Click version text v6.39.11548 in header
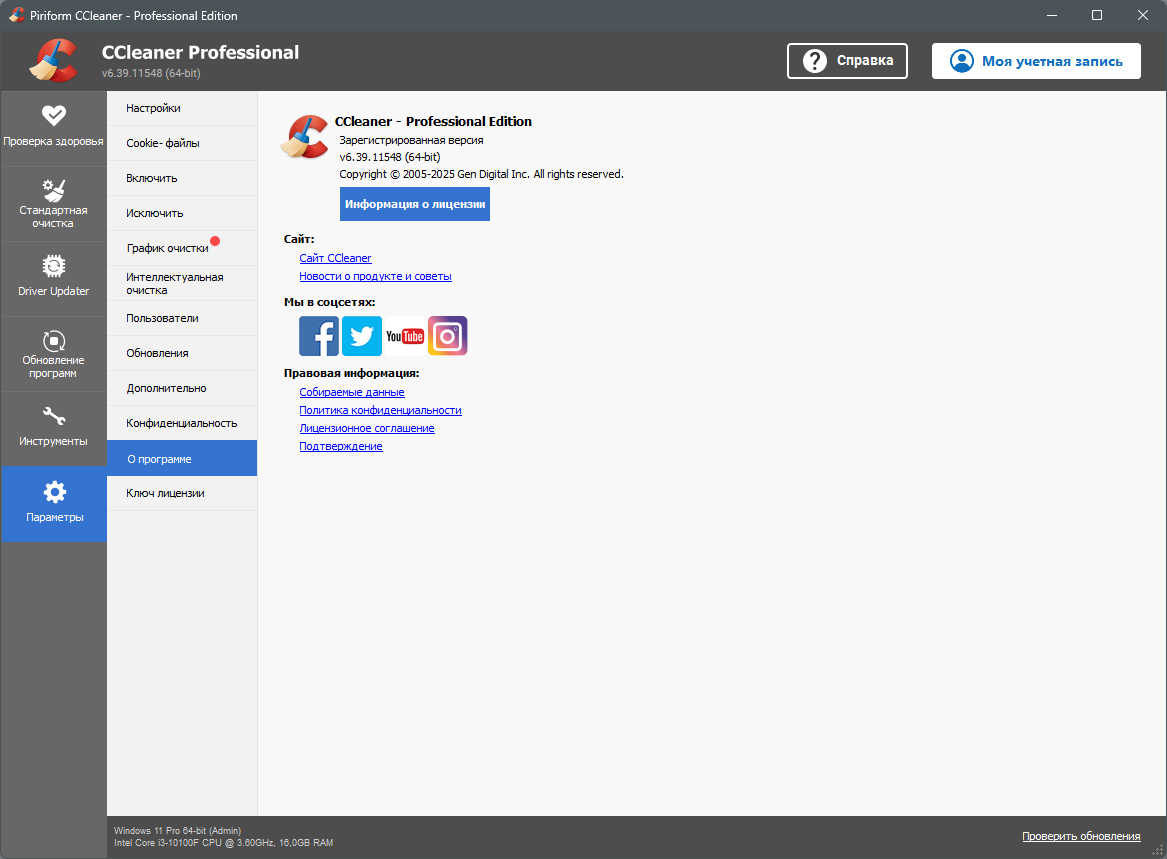 coord(151,73)
